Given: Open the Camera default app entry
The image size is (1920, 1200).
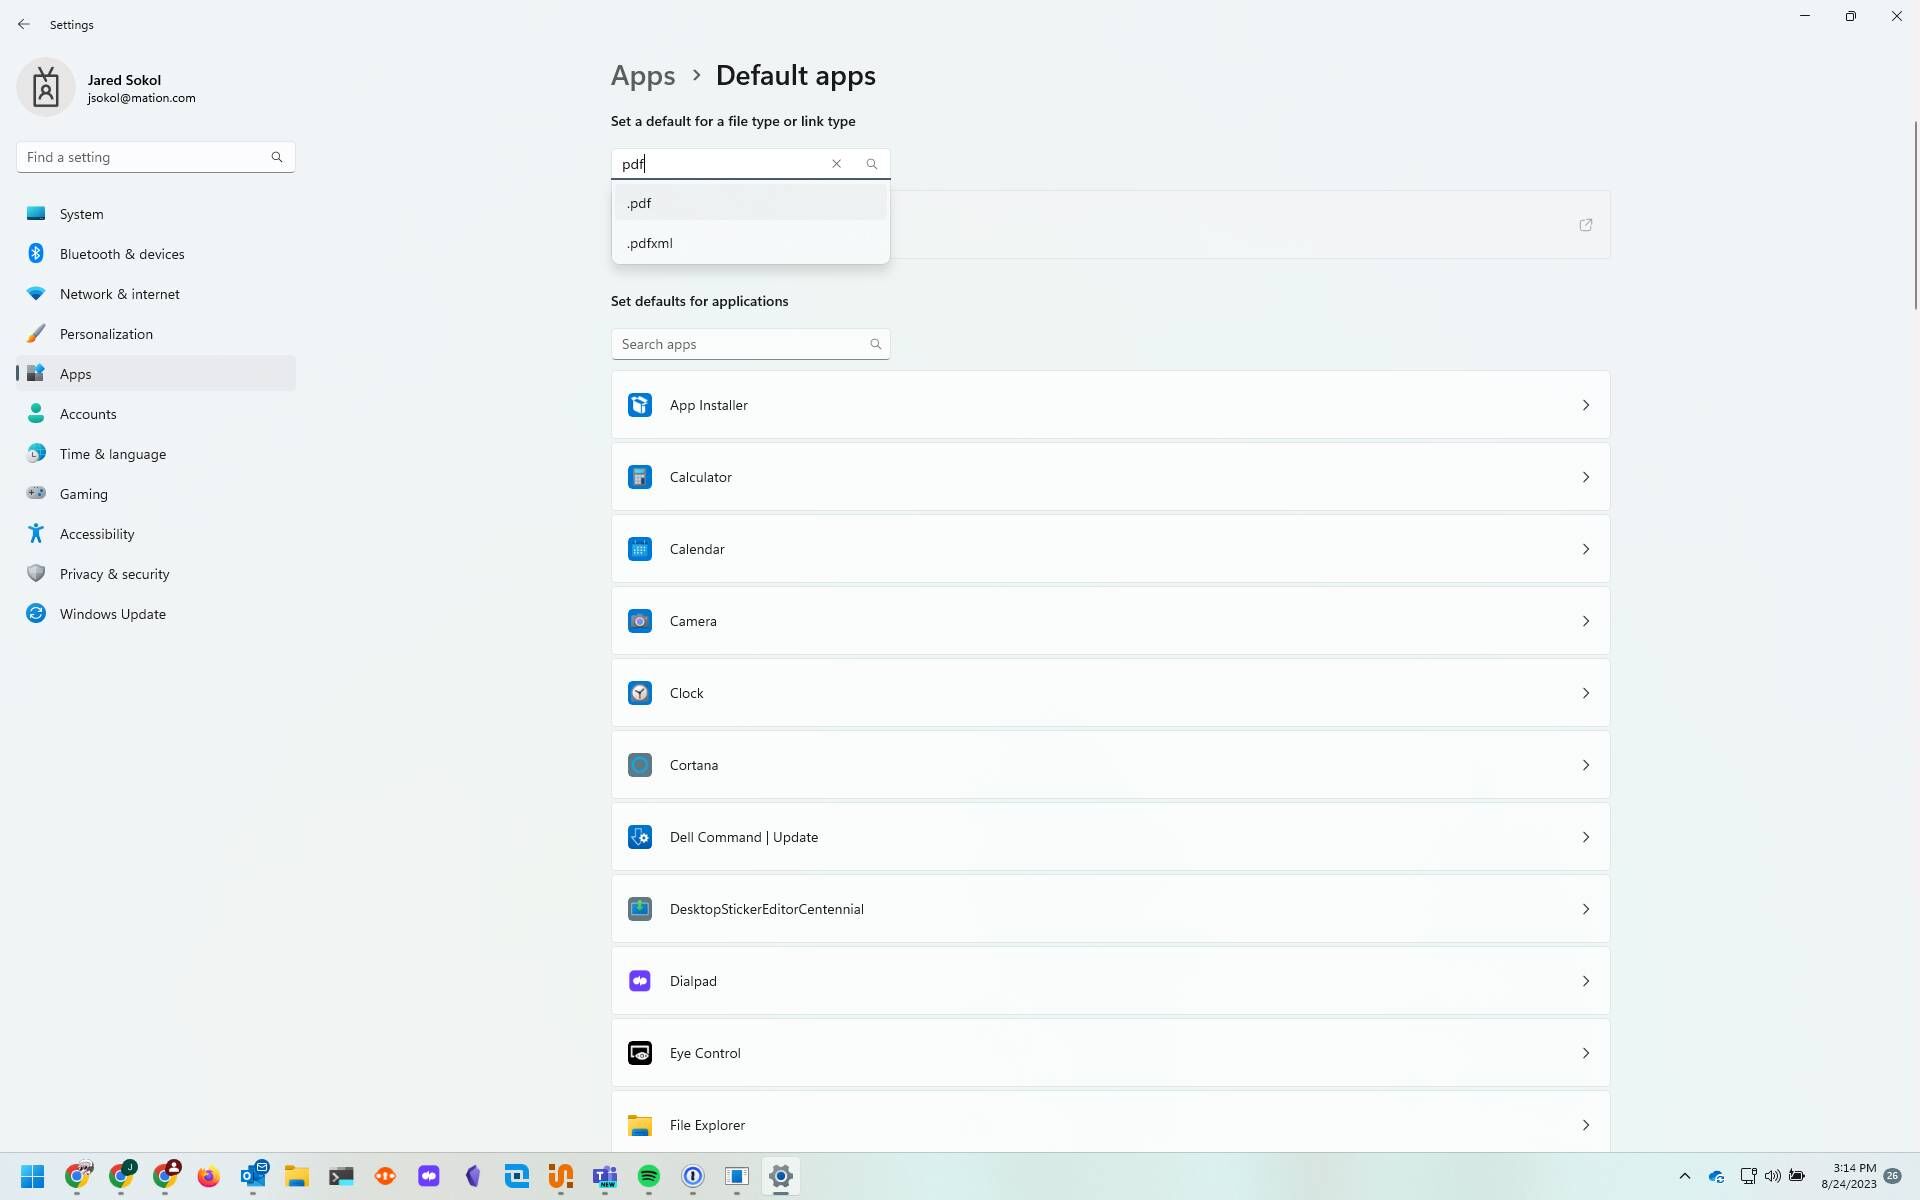Looking at the screenshot, I should point(1110,620).
